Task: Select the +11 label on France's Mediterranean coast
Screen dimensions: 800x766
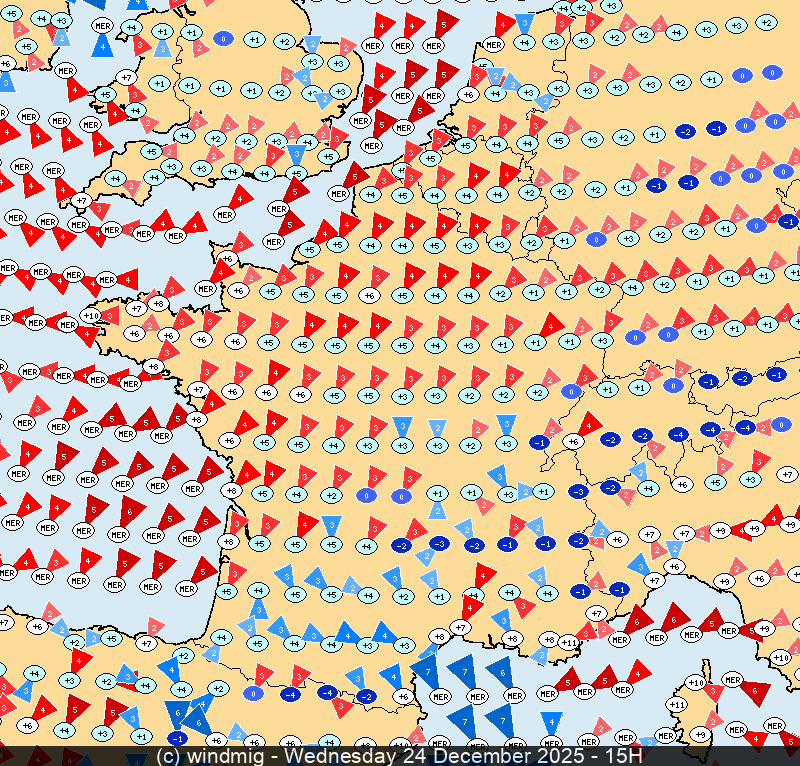Action: coord(569,642)
